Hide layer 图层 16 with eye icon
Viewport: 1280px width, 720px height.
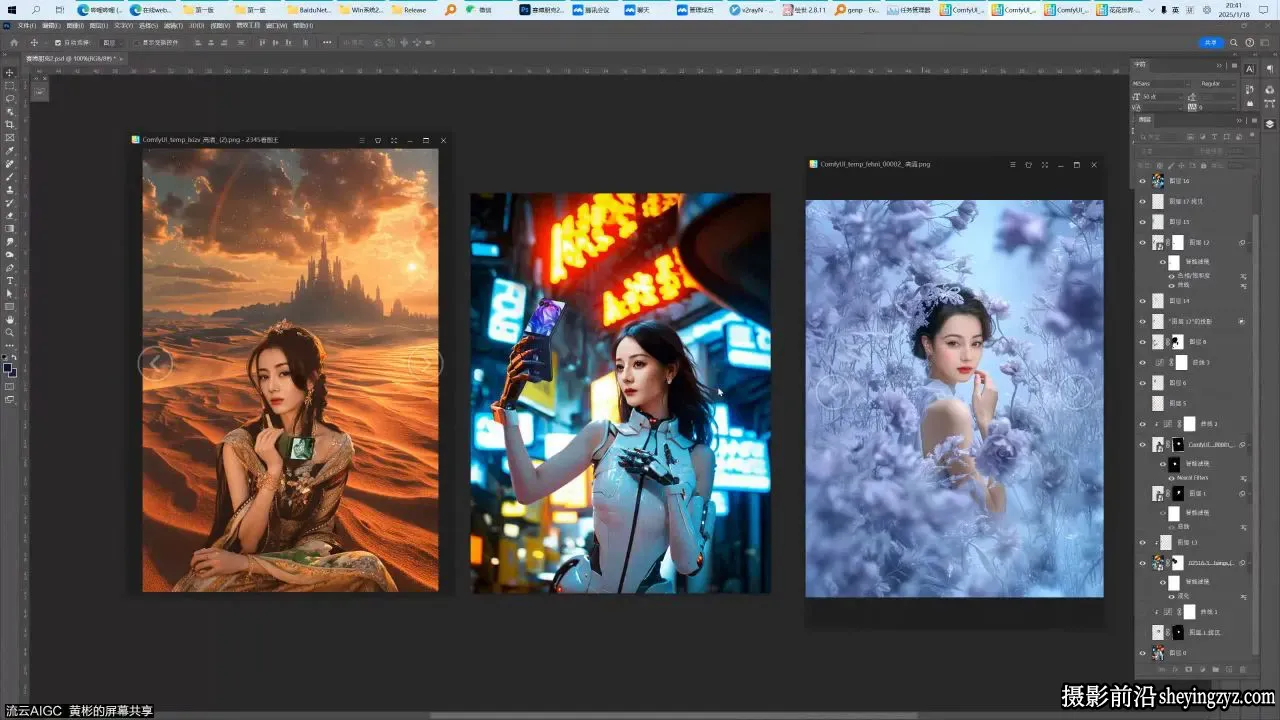(x=1142, y=181)
